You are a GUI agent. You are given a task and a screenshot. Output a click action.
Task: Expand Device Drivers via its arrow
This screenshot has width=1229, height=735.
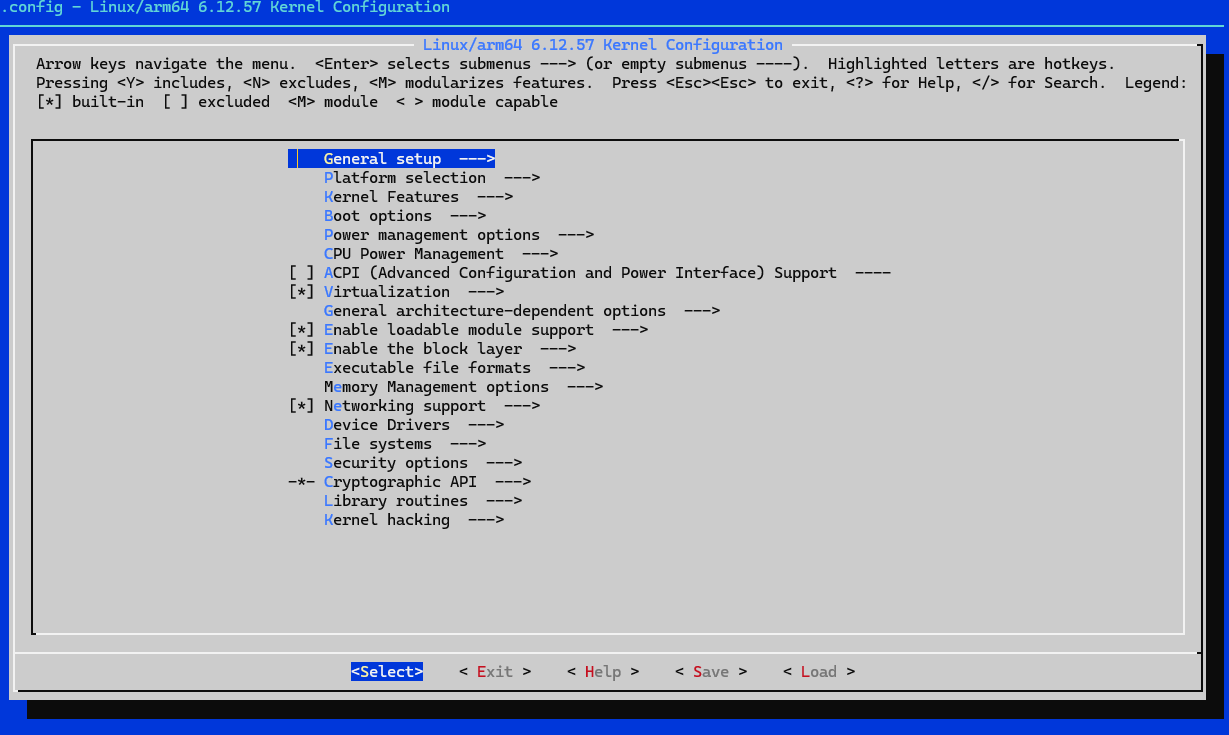[486, 425]
